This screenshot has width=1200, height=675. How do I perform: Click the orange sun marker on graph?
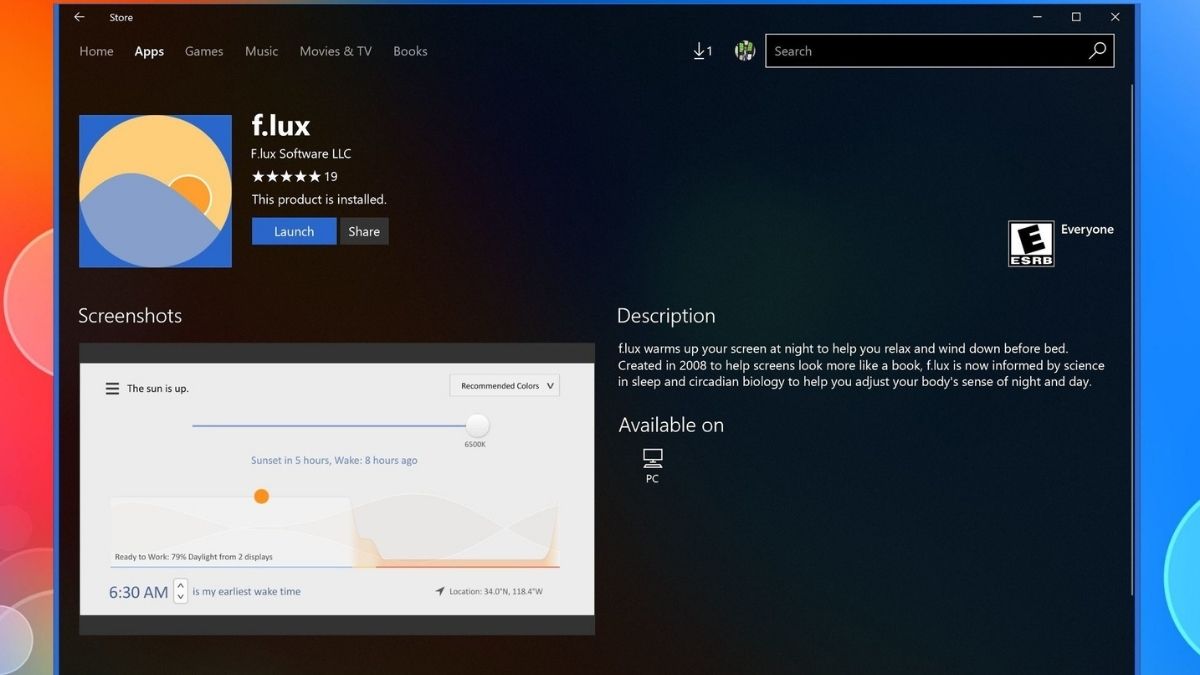tap(261, 496)
